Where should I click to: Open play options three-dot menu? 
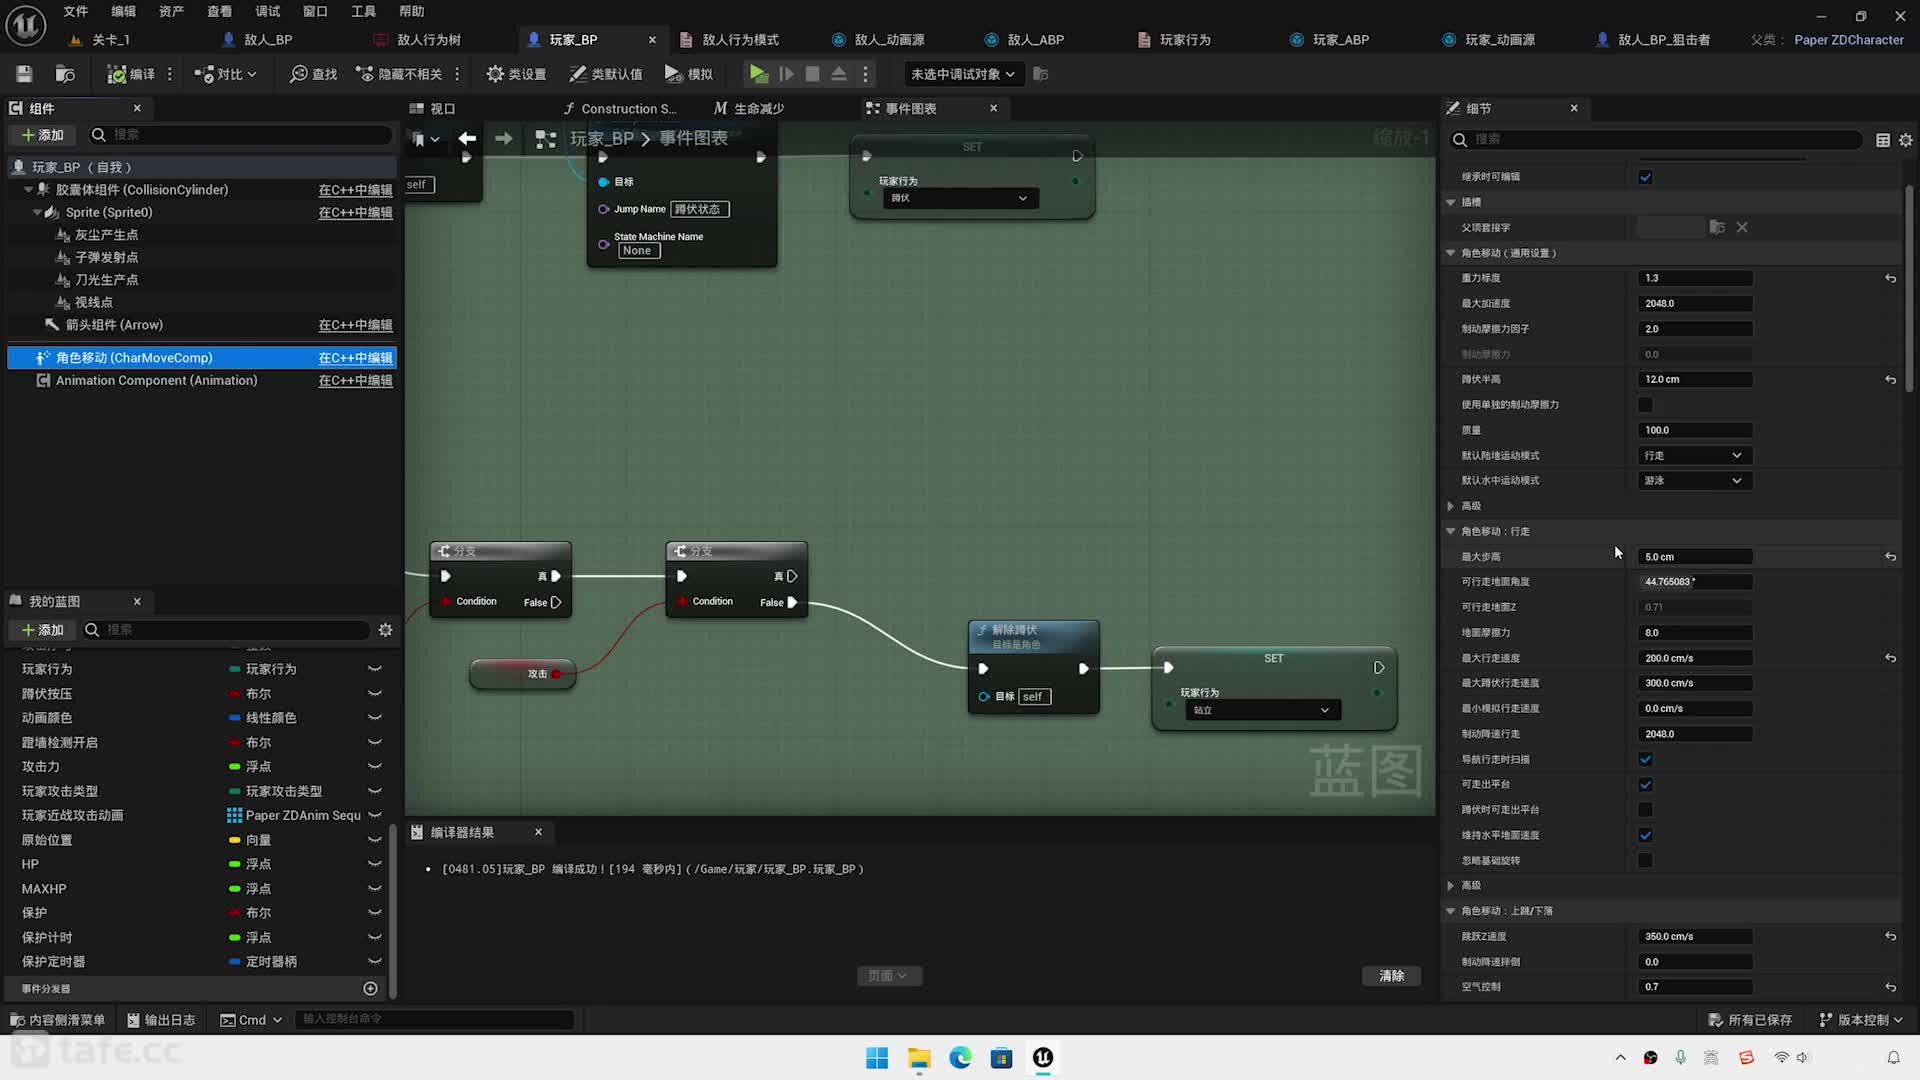click(x=865, y=74)
